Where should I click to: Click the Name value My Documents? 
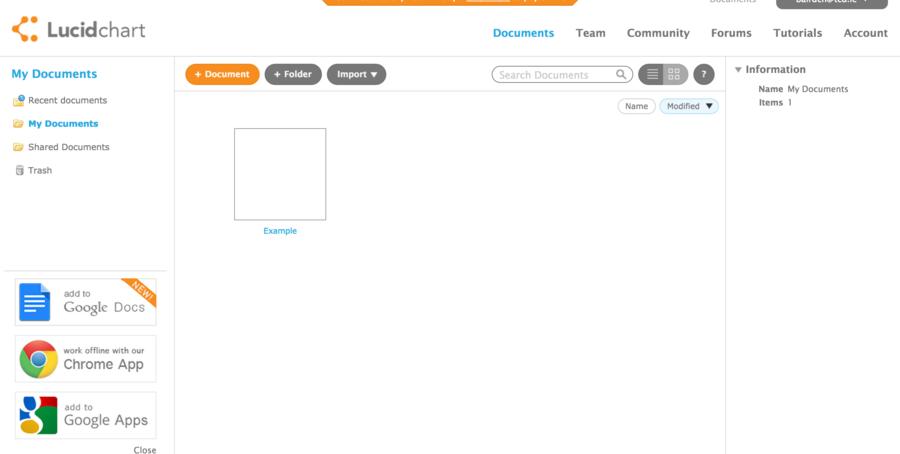click(817, 89)
